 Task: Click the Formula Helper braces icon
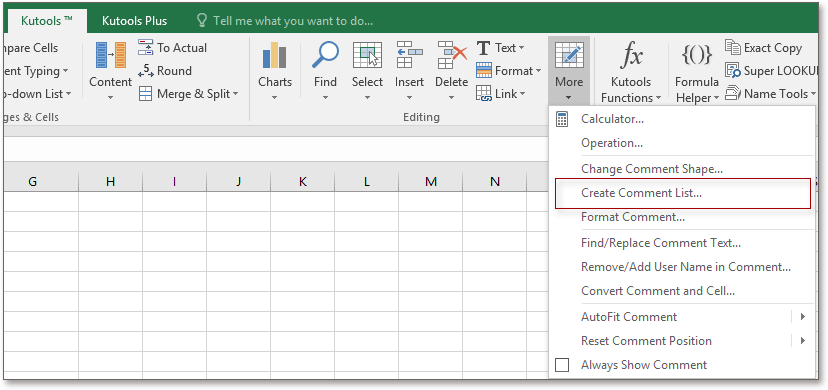697,55
